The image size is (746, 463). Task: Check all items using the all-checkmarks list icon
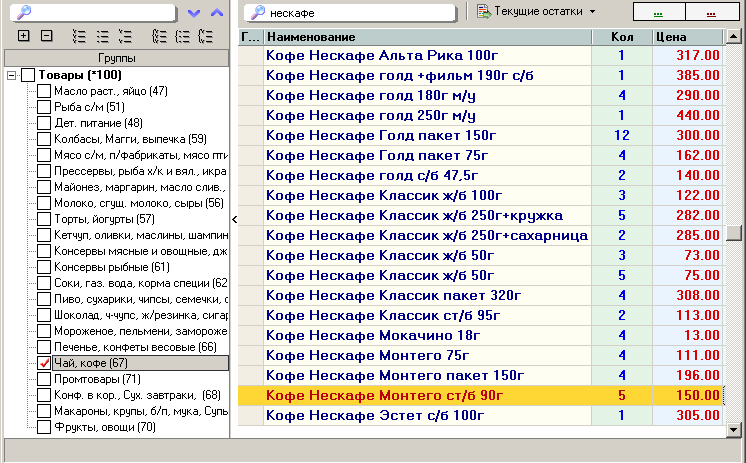79,36
